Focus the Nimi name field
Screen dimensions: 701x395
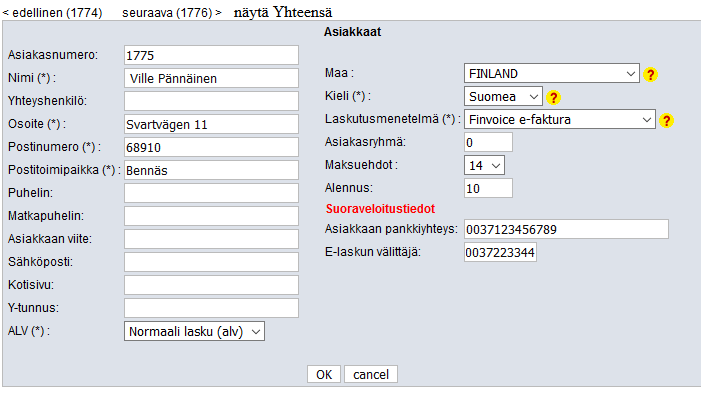(211, 78)
